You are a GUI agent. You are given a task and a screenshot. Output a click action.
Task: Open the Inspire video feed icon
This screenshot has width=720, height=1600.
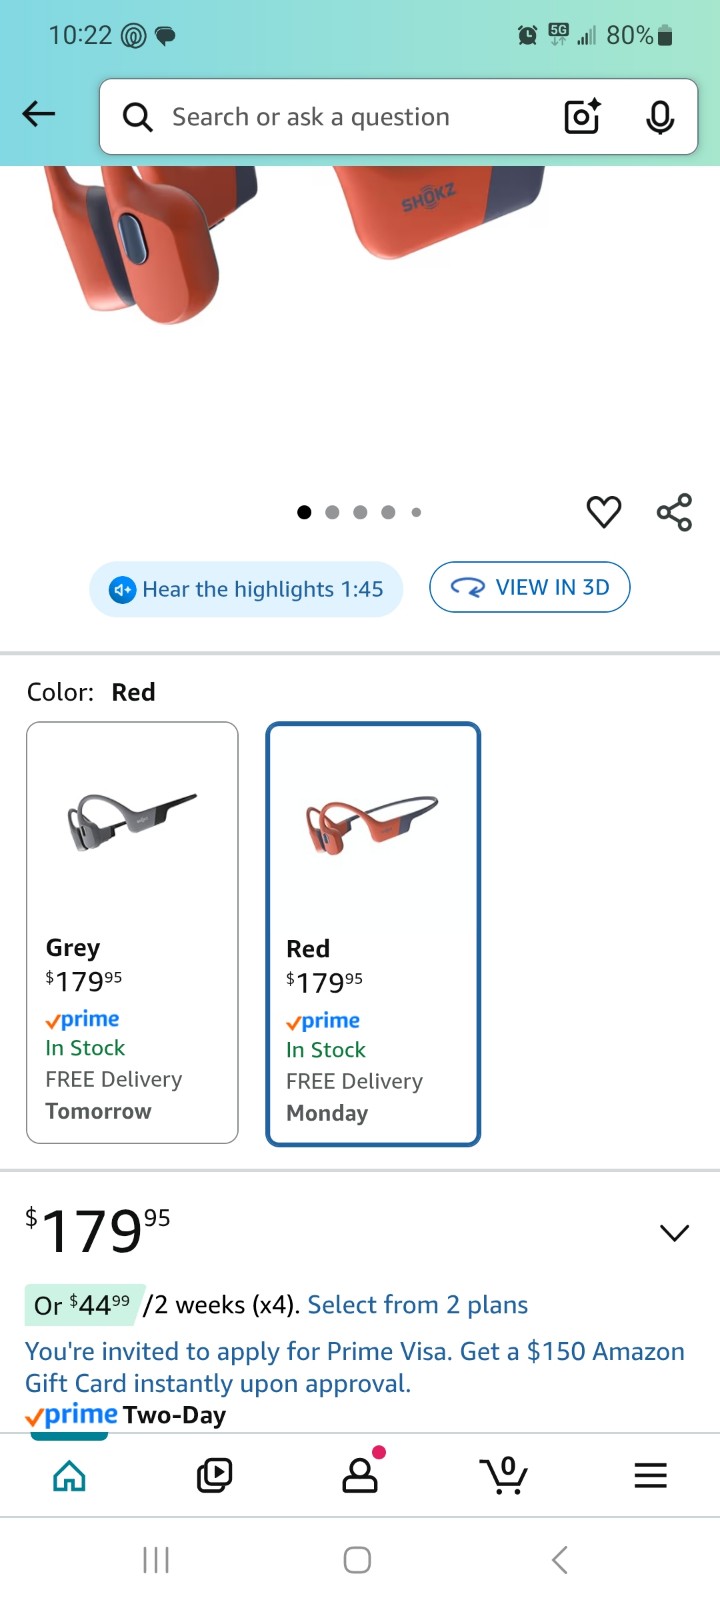pos(214,1475)
